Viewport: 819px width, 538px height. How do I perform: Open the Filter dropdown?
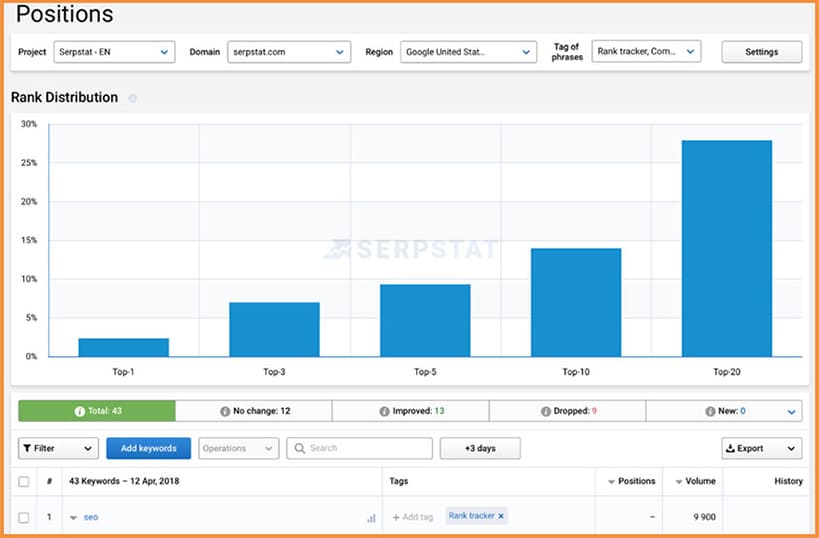click(58, 448)
